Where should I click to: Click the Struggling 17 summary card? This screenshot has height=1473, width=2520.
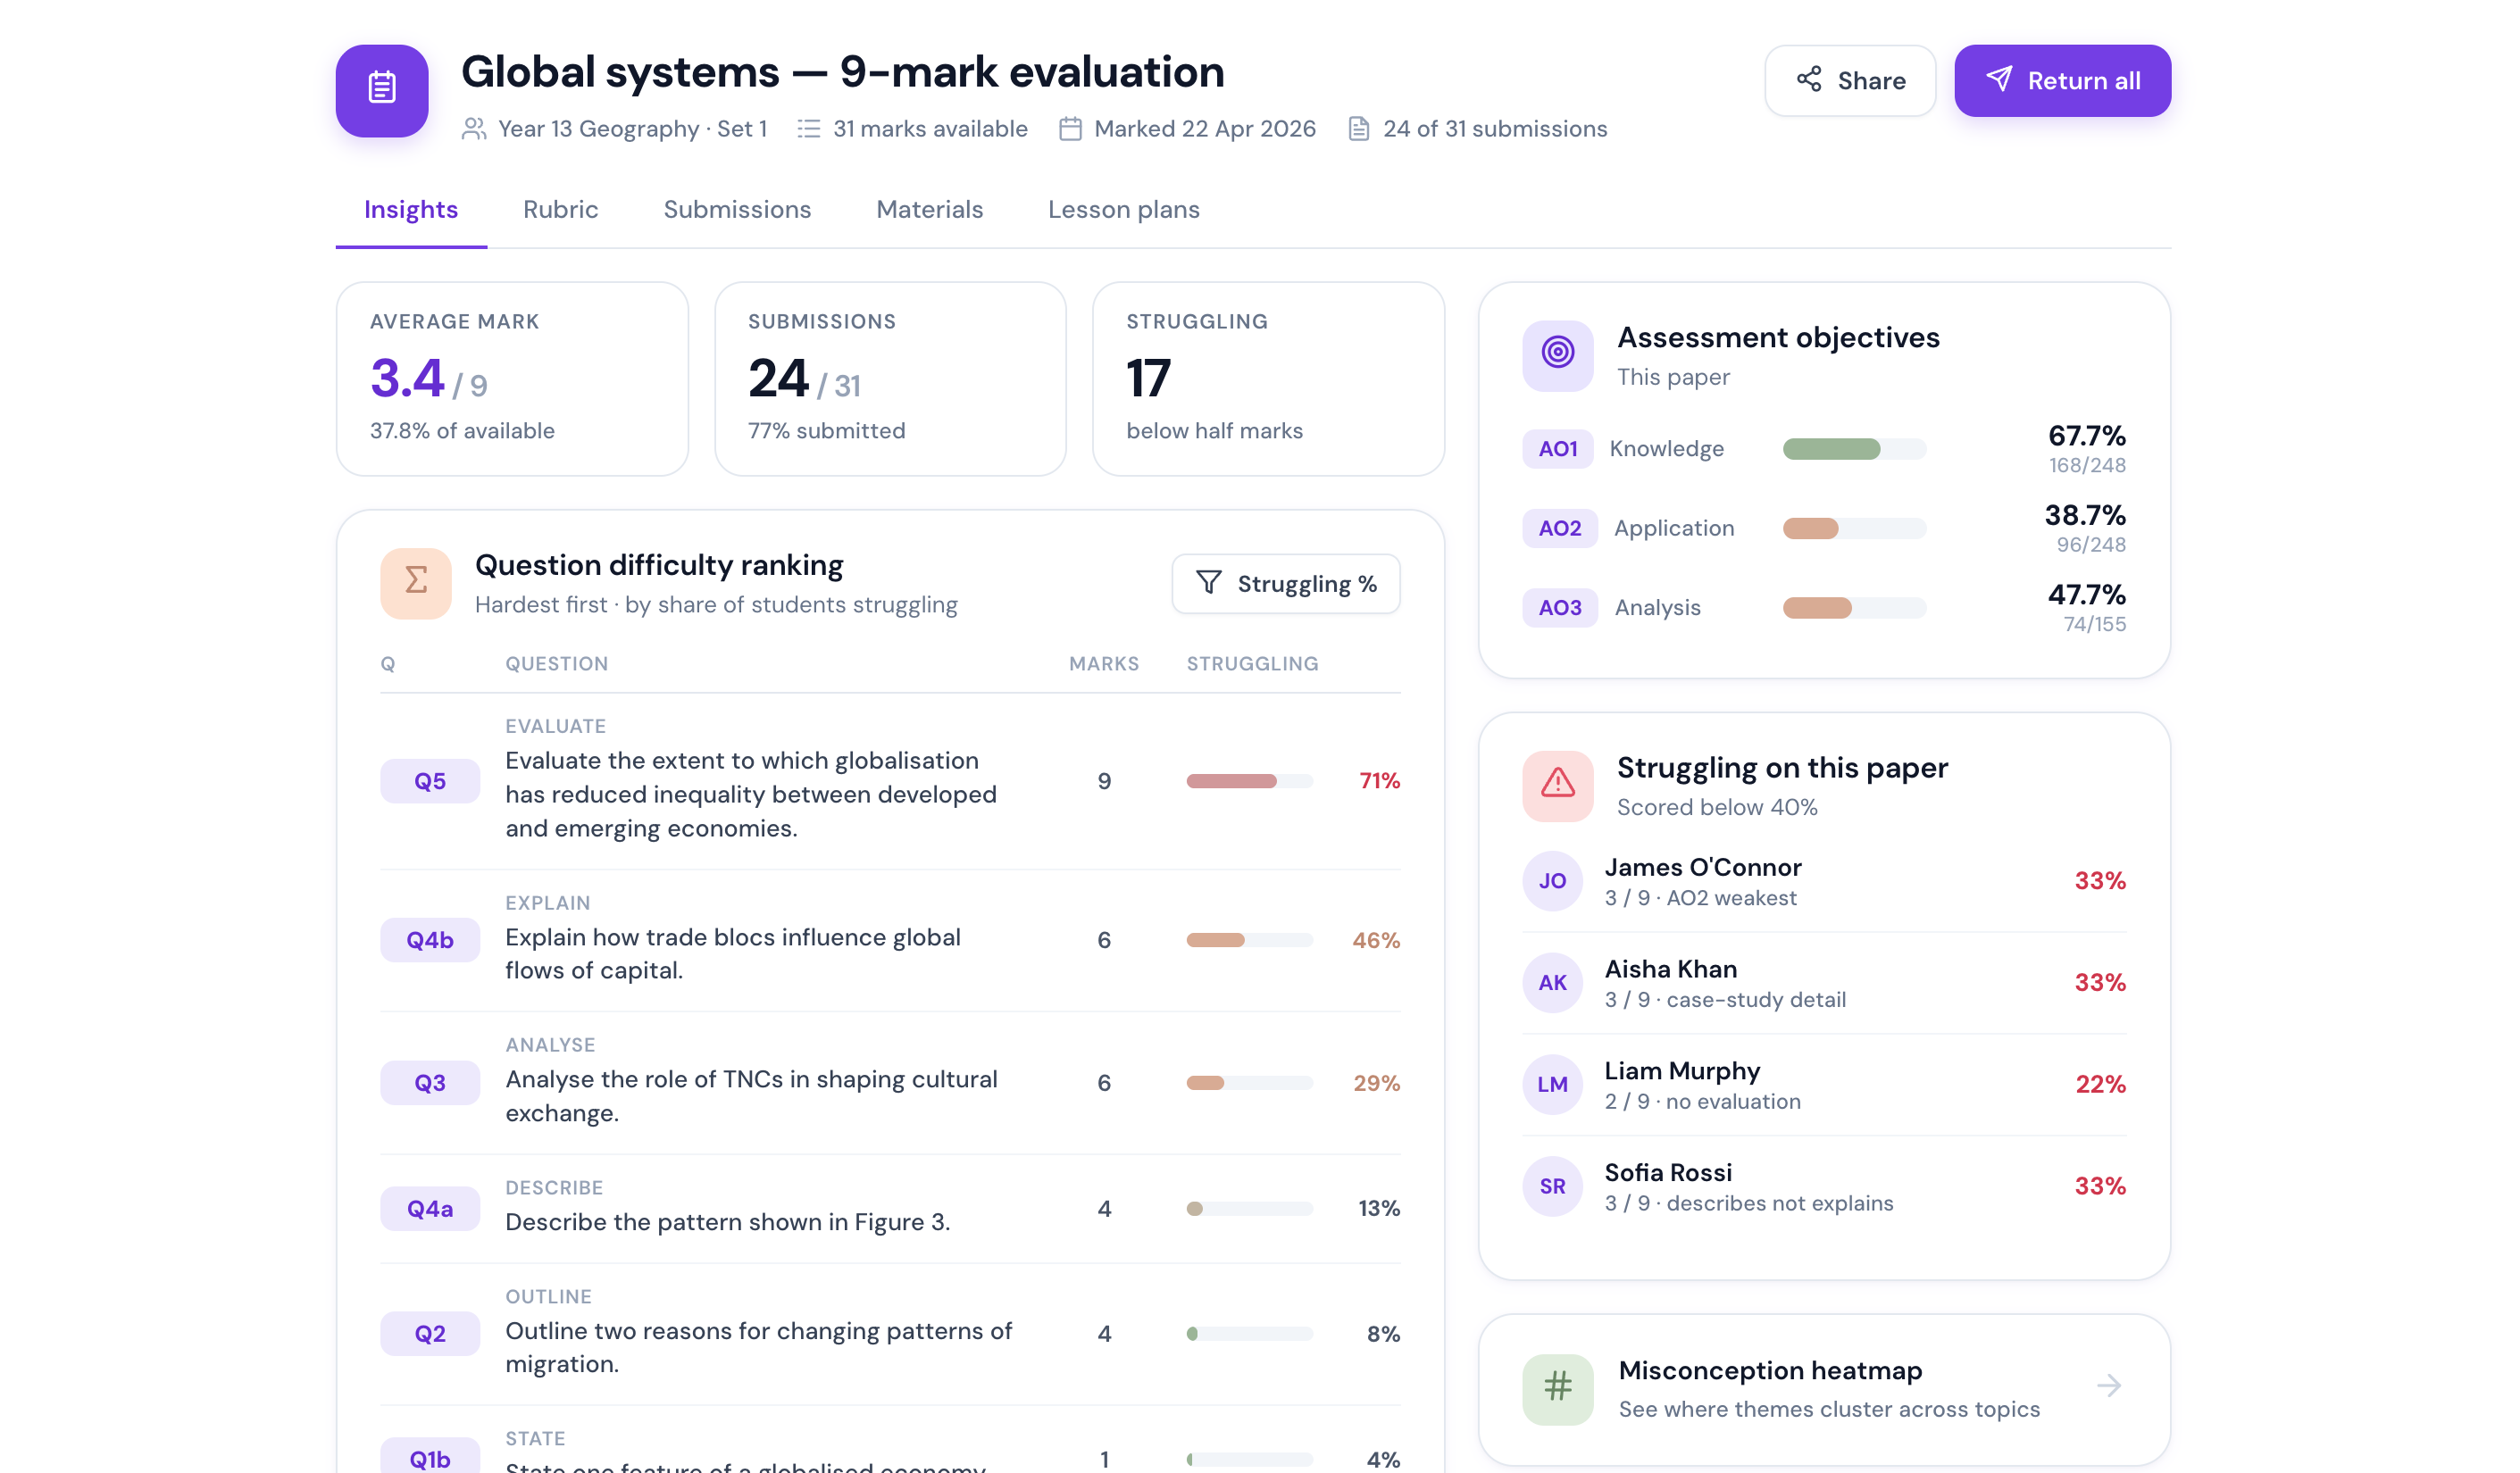[1269, 379]
